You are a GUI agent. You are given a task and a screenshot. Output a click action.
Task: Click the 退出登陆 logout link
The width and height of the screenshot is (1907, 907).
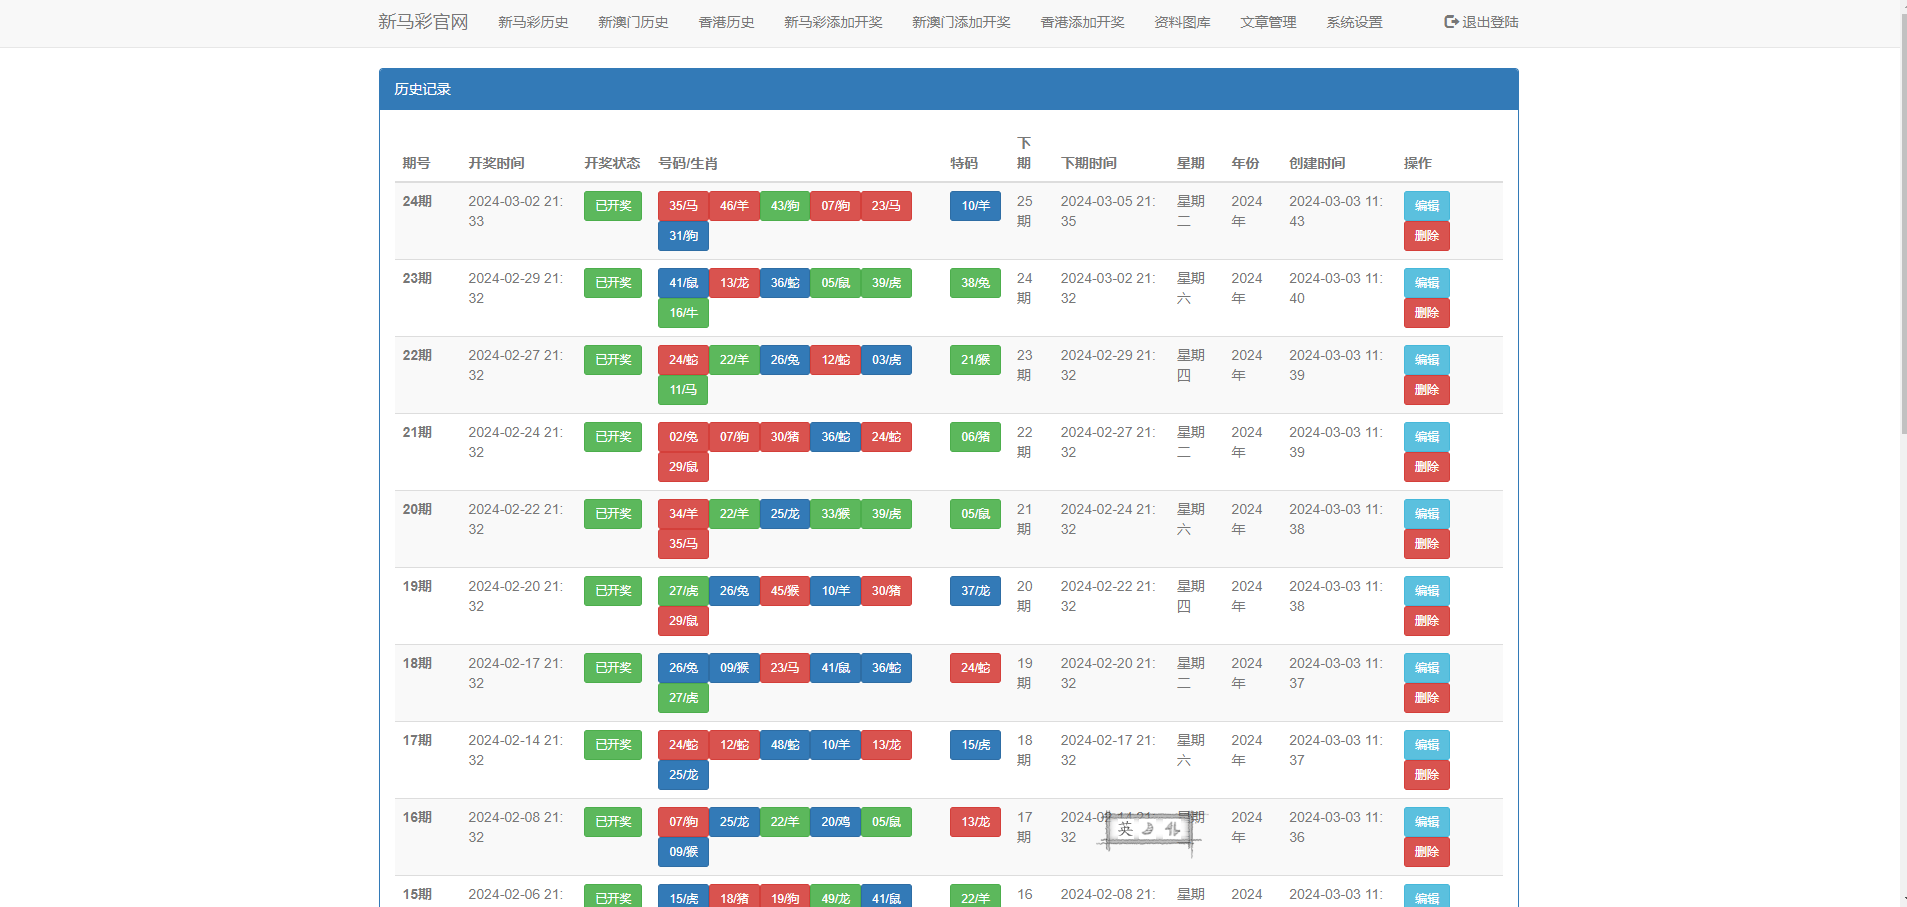point(1481,22)
